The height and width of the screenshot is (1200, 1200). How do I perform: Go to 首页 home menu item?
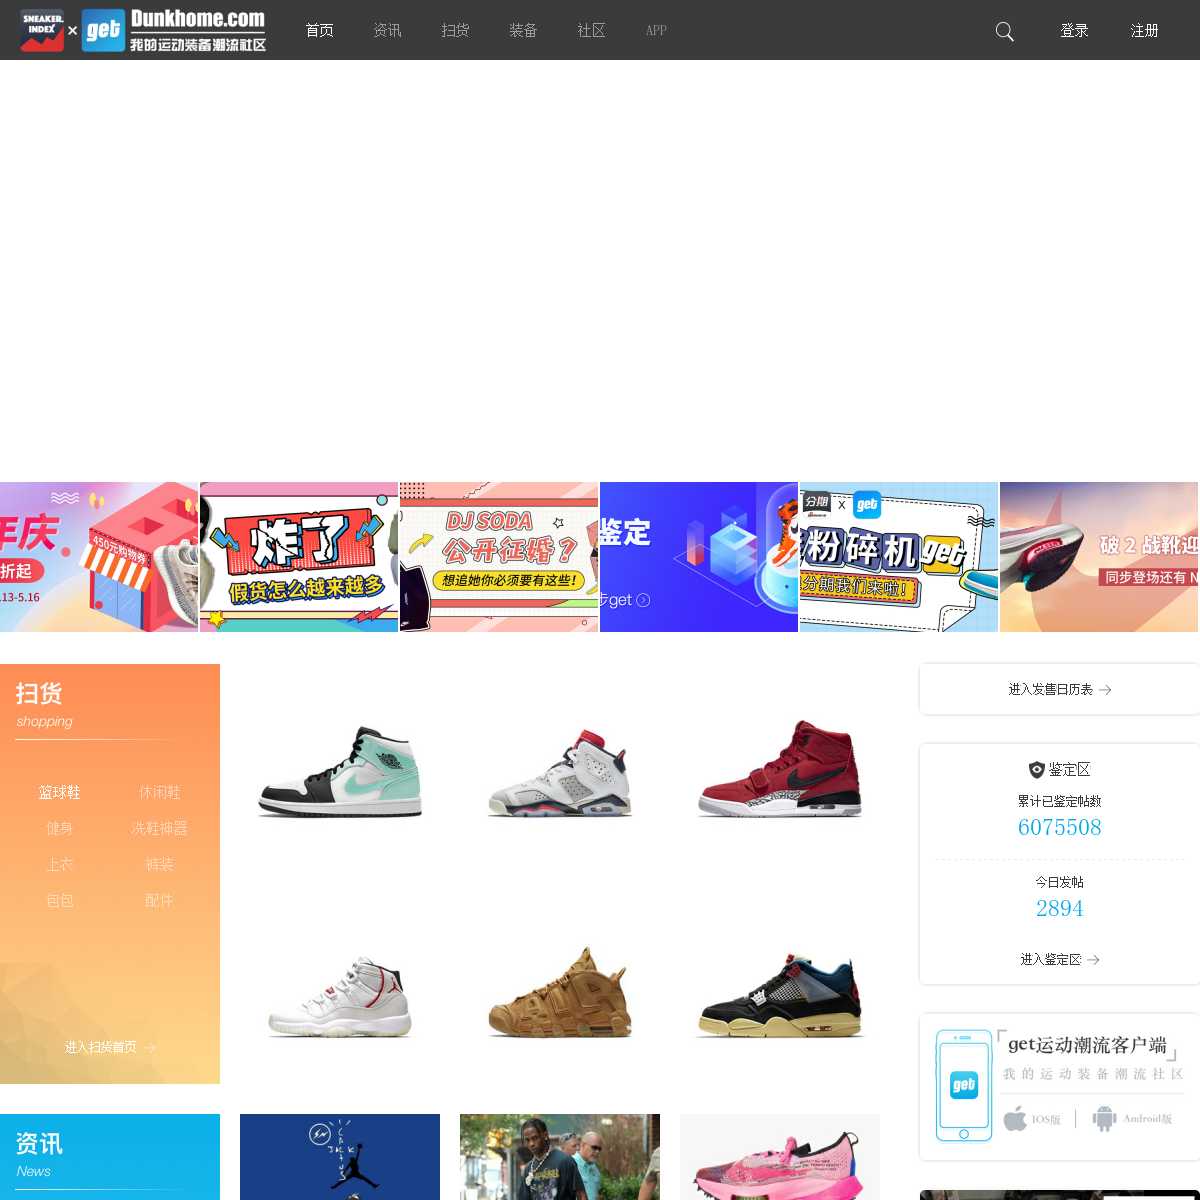pos(320,30)
